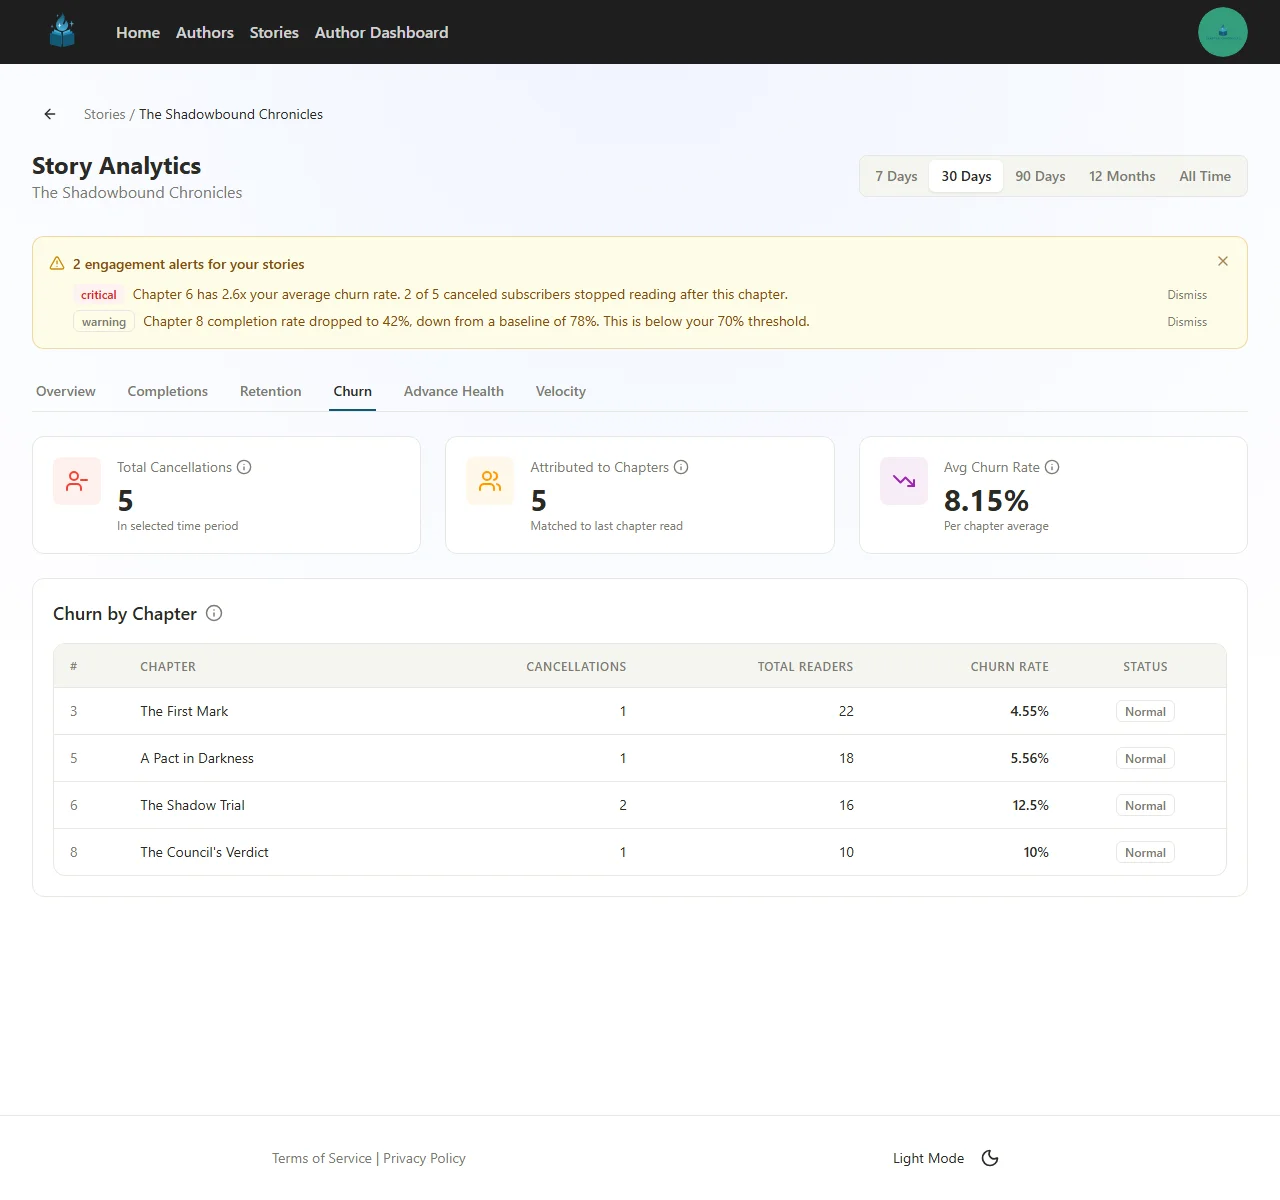Image resolution: width=1280 pixels, height=1200 pixels.
Task: Open the Avg Churn Rate info tooltip
Action: pos(1053,467)
